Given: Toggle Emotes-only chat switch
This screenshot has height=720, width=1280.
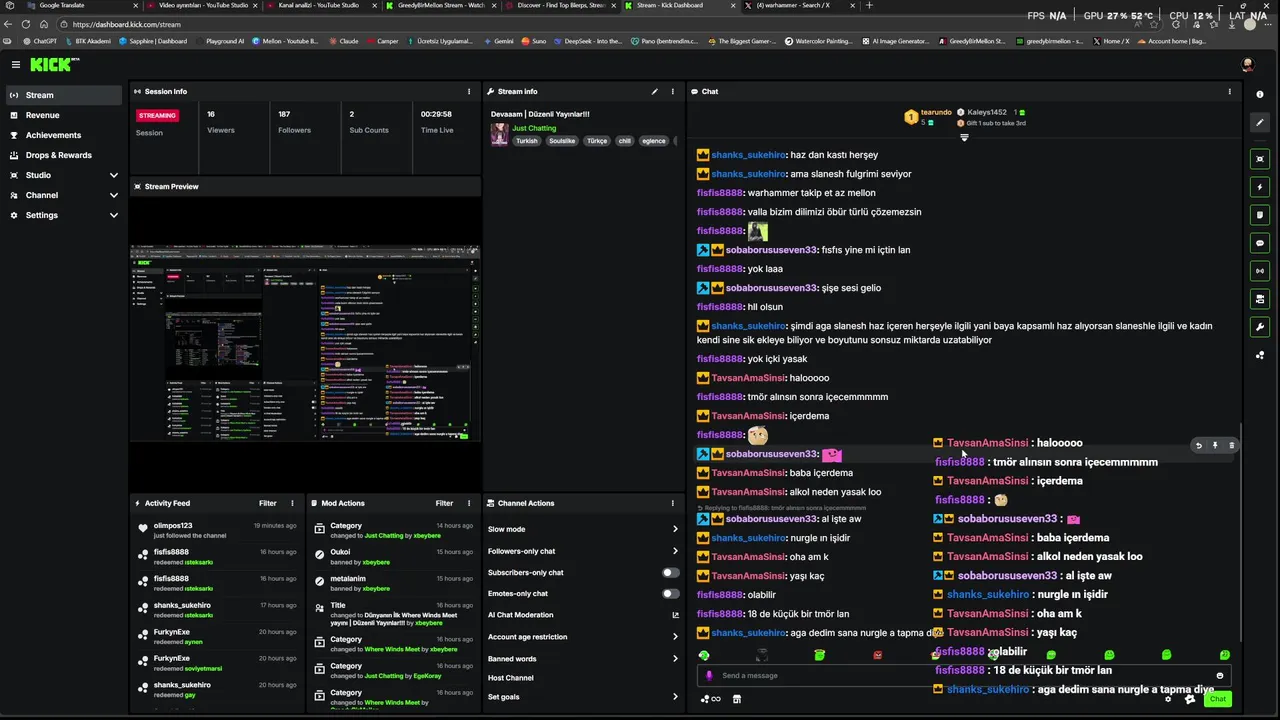Looking at the screenshot, I should click(x=670, y=594).
